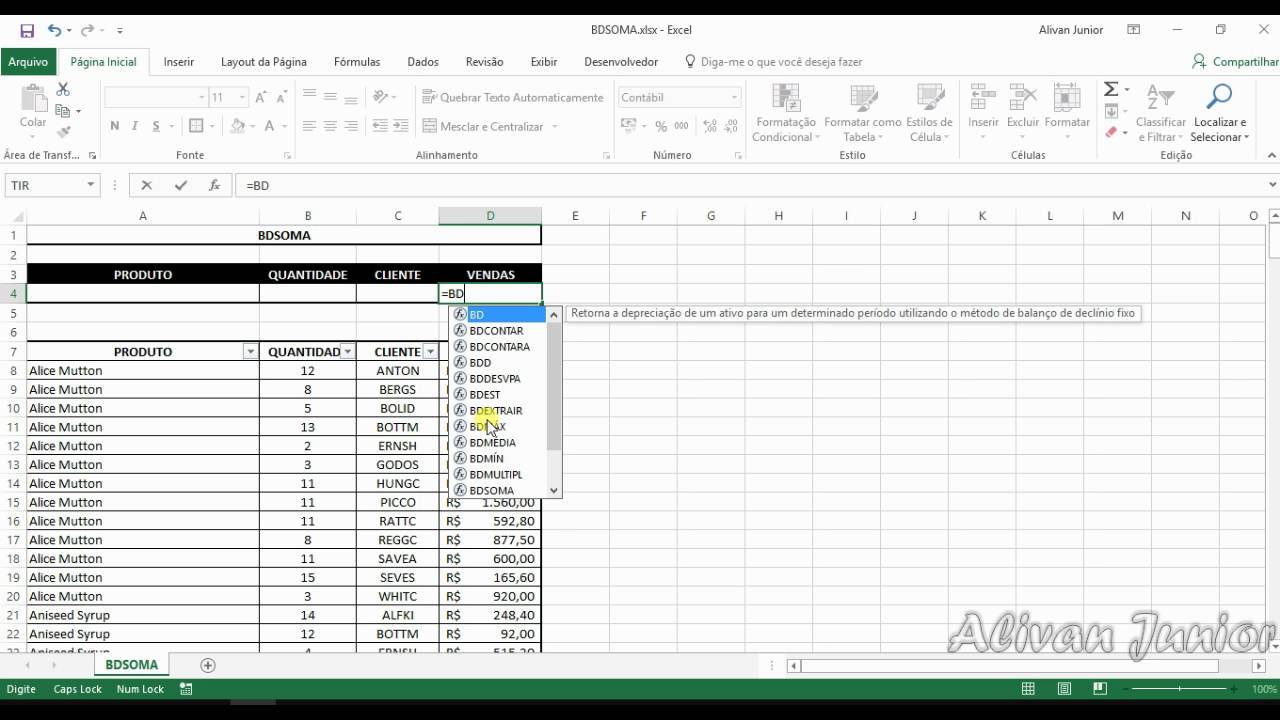Click the Undo arrow icon
This screenshot has height=720, width=1280.
(54, 31)
